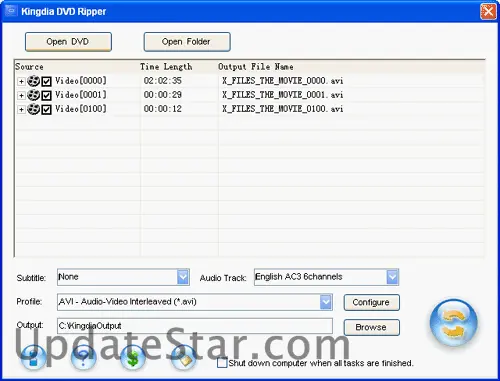Viewport: 500px width, 381px height.
Task: Close the Kingdia DVD Ripper window
Action: coord(488,11)
